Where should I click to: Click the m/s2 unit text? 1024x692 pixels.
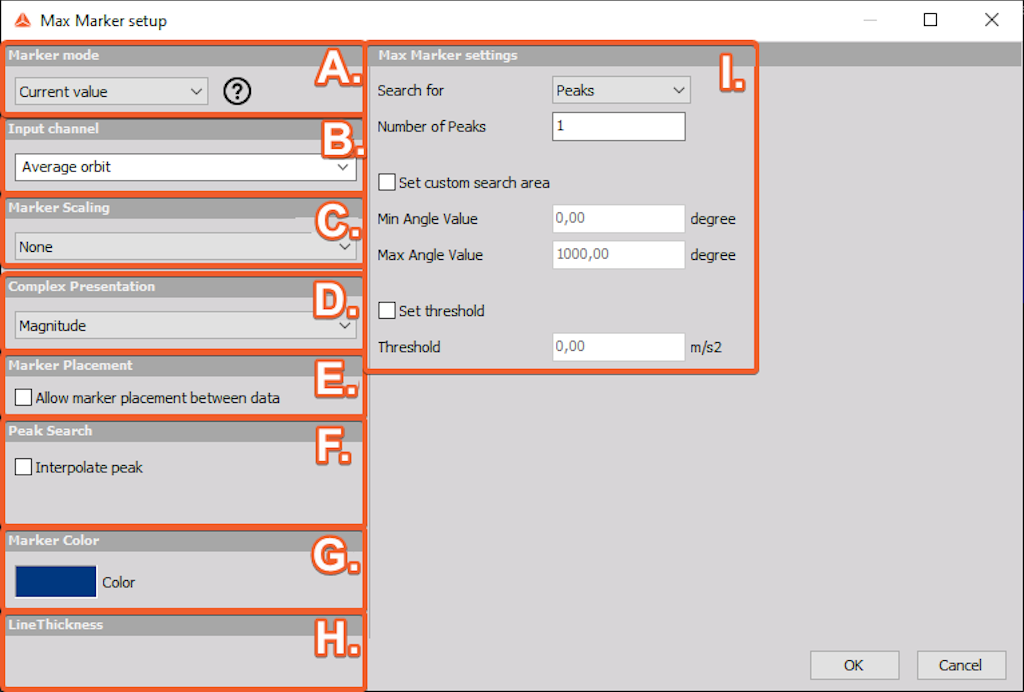point(706,347)
